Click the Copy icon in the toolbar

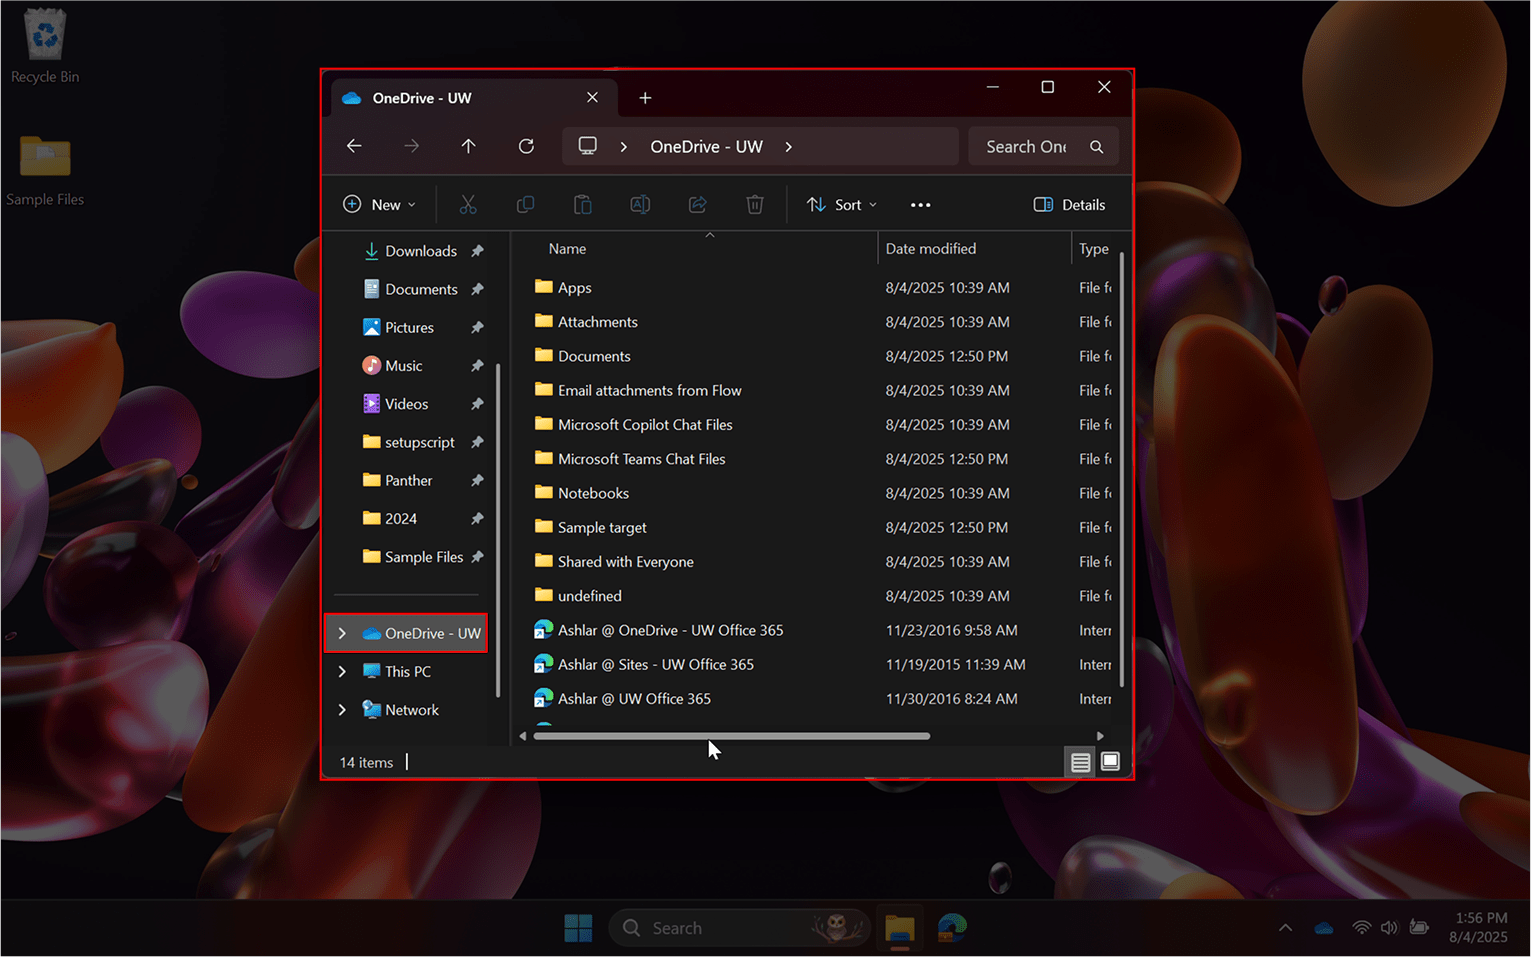[x=525, y=204]
